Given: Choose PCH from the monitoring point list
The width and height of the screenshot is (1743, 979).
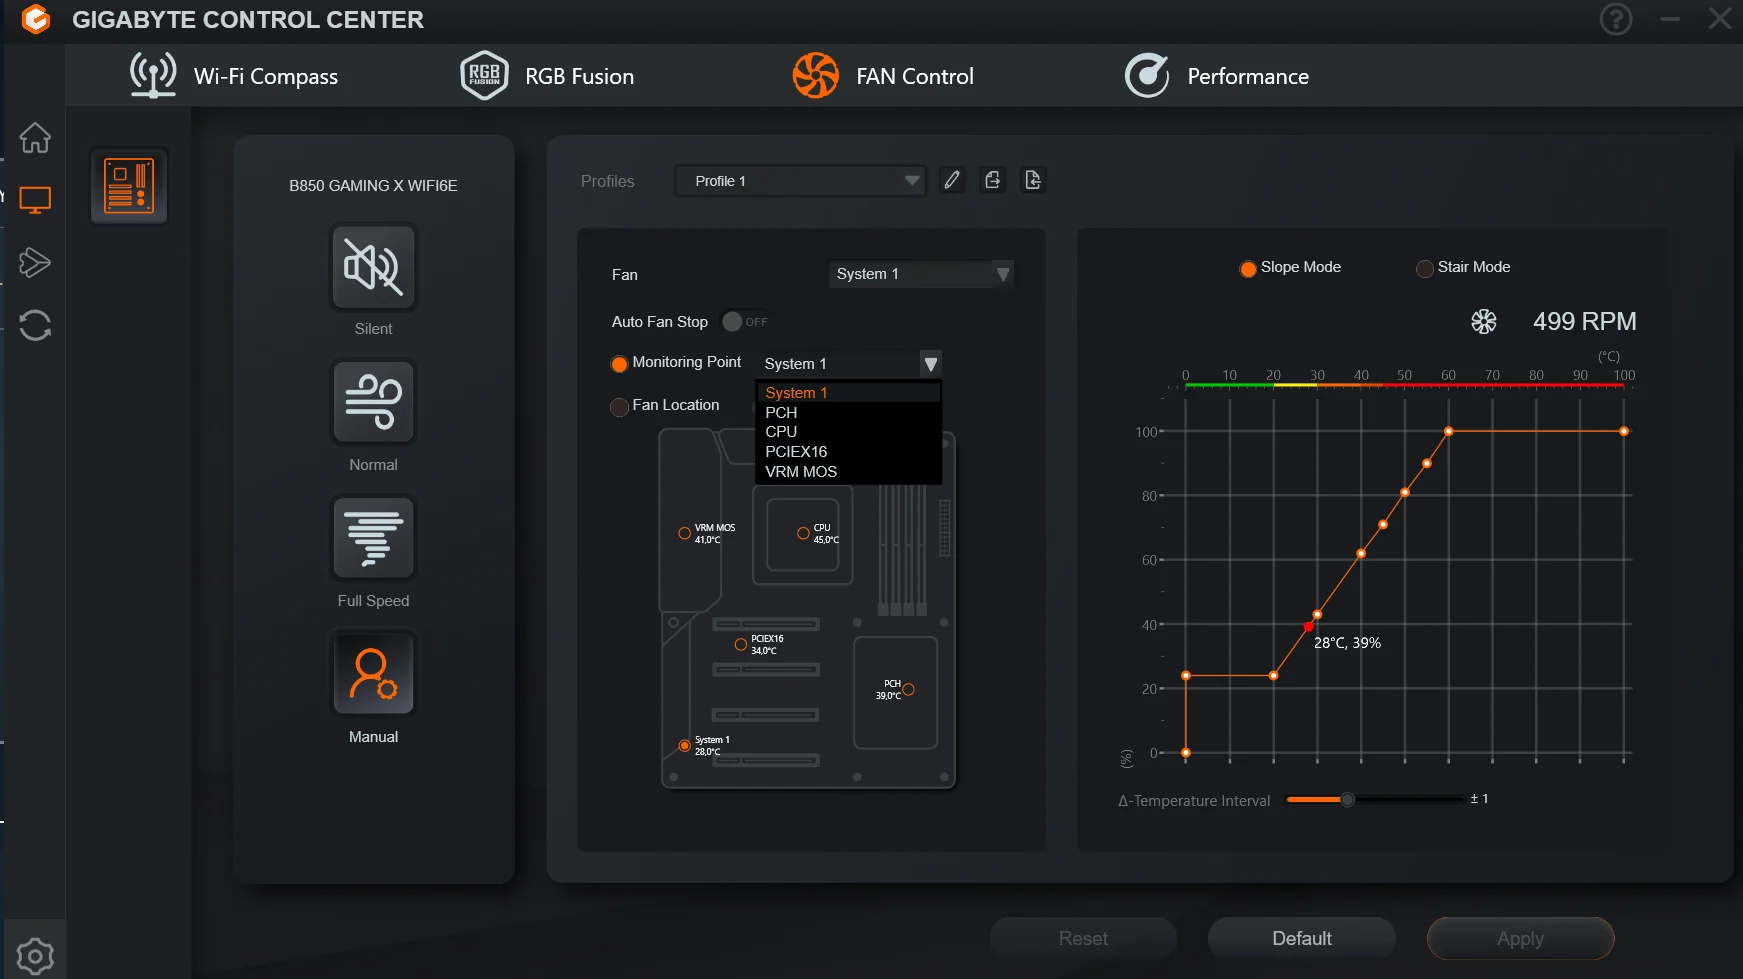Looking at the screenshot, I should click(848, 413).
